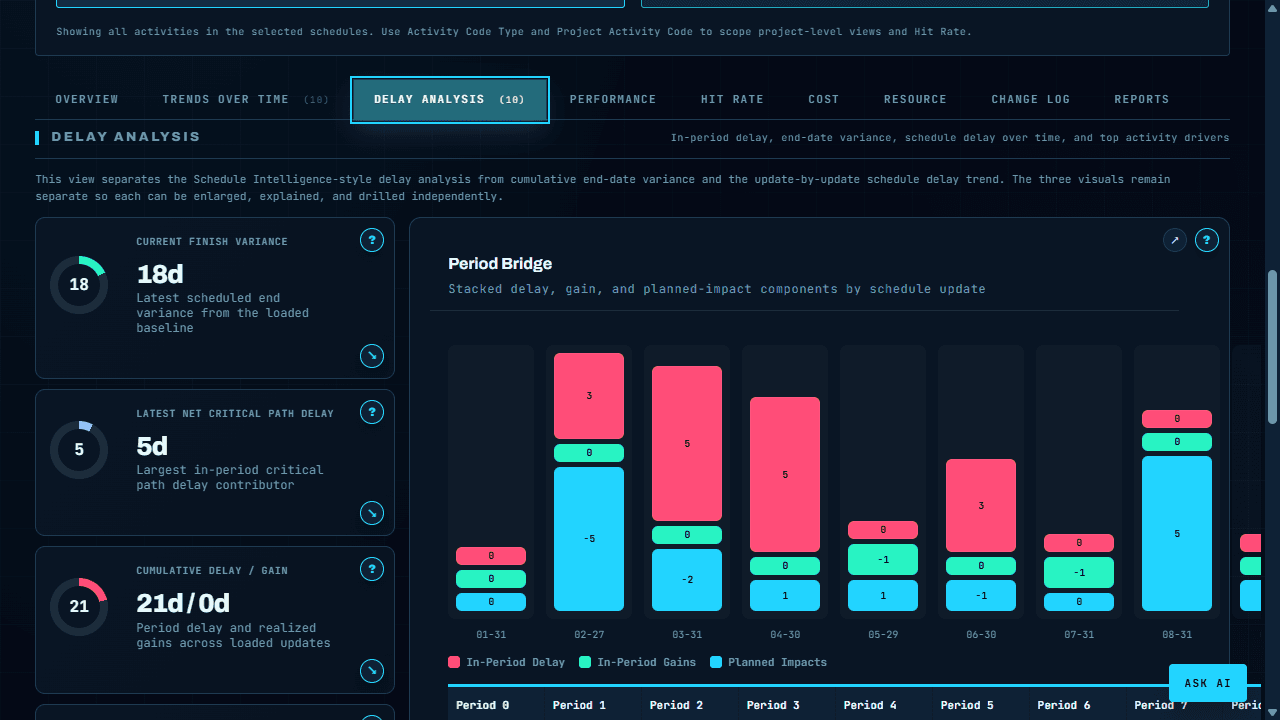Select the 07-31 green gains segment
1280x720 pixels.
click(1079, 573)
